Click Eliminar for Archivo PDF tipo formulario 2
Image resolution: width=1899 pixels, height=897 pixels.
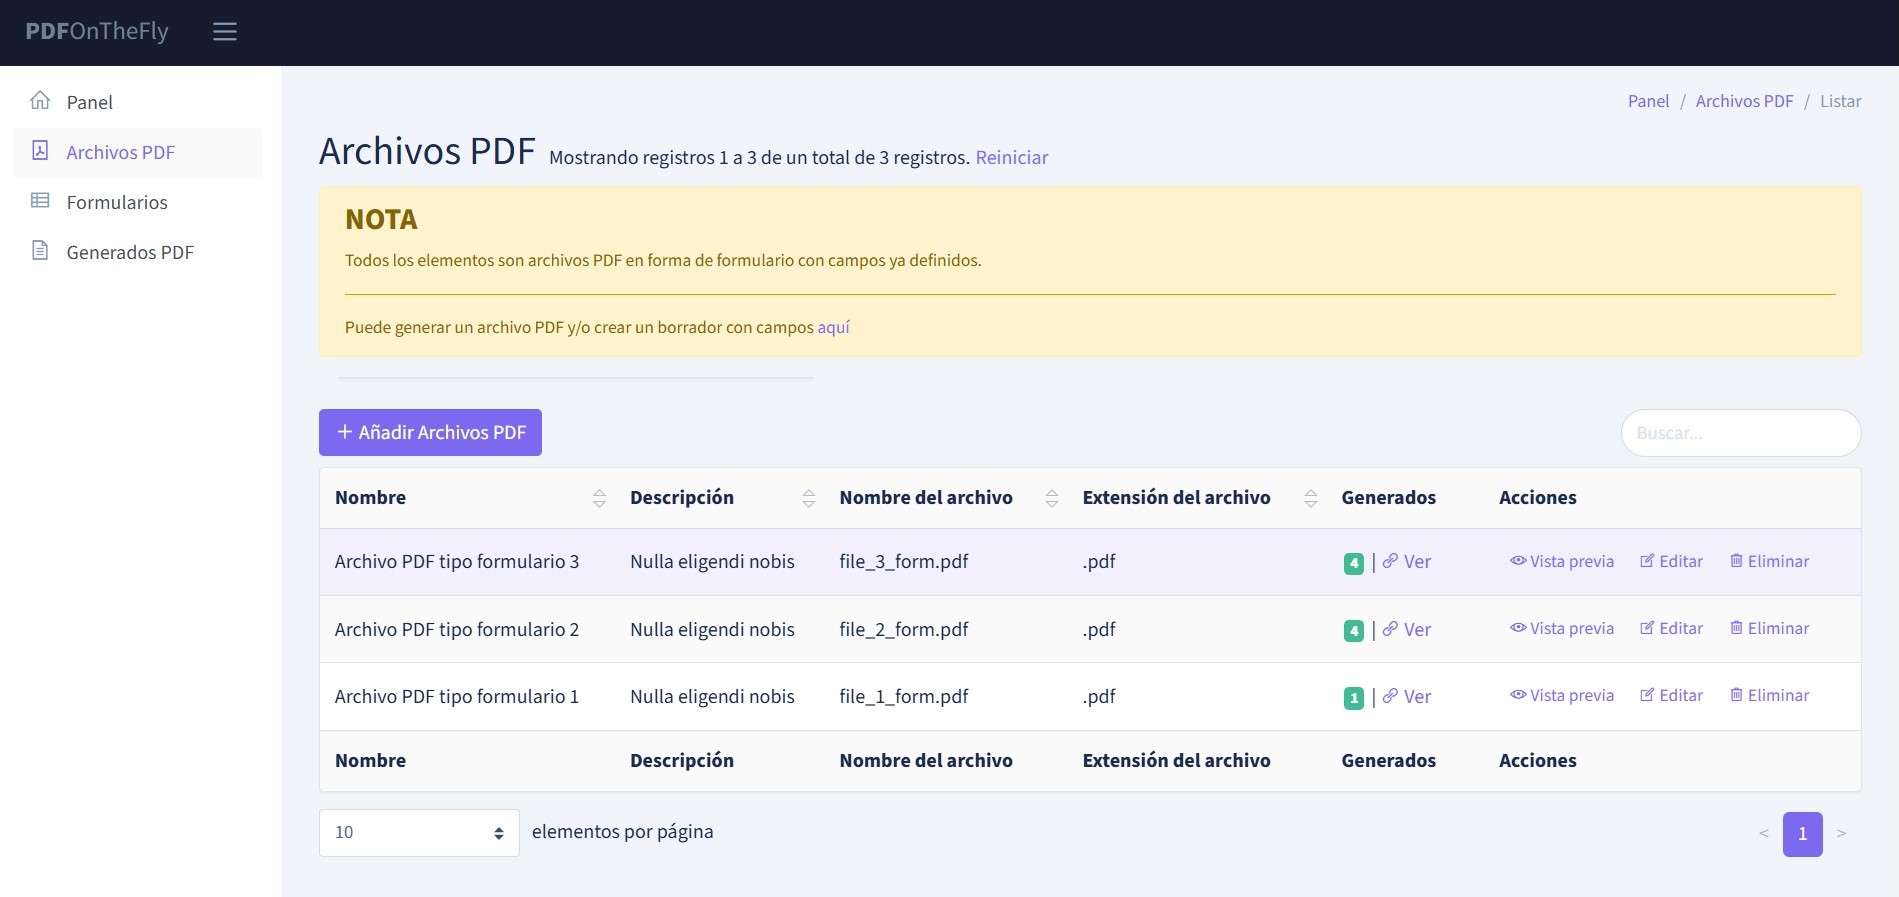[1769, 628]
